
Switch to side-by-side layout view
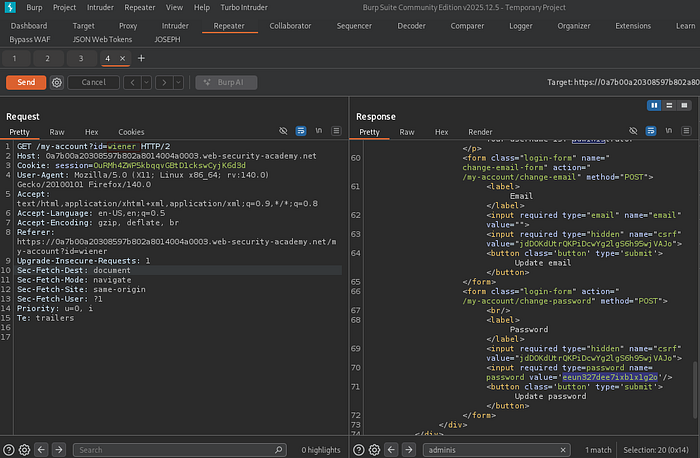click(654, 105)
